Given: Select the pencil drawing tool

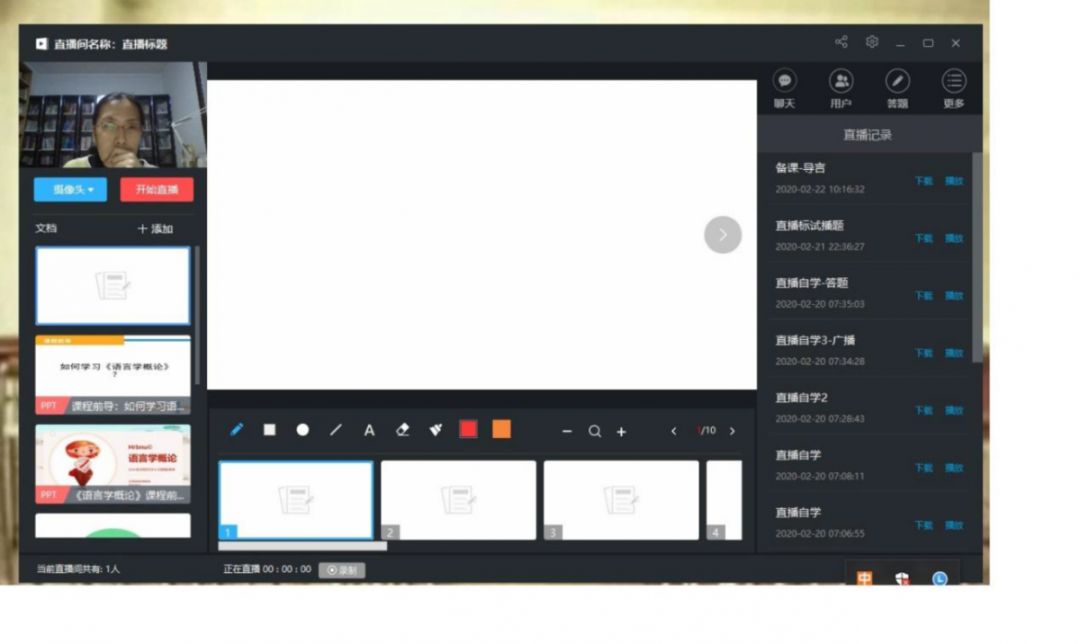Looking at the screenshot, I should 237,430.
